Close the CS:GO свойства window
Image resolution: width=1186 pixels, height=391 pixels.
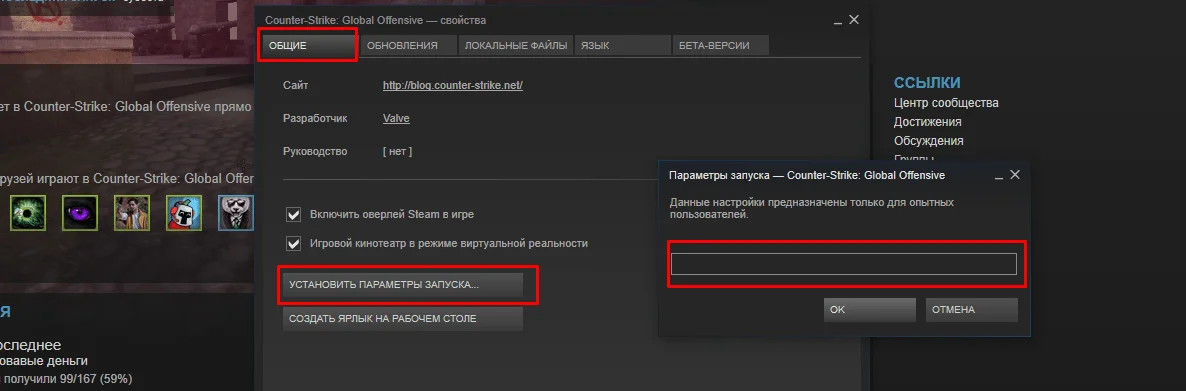click(x=854, y=20)
